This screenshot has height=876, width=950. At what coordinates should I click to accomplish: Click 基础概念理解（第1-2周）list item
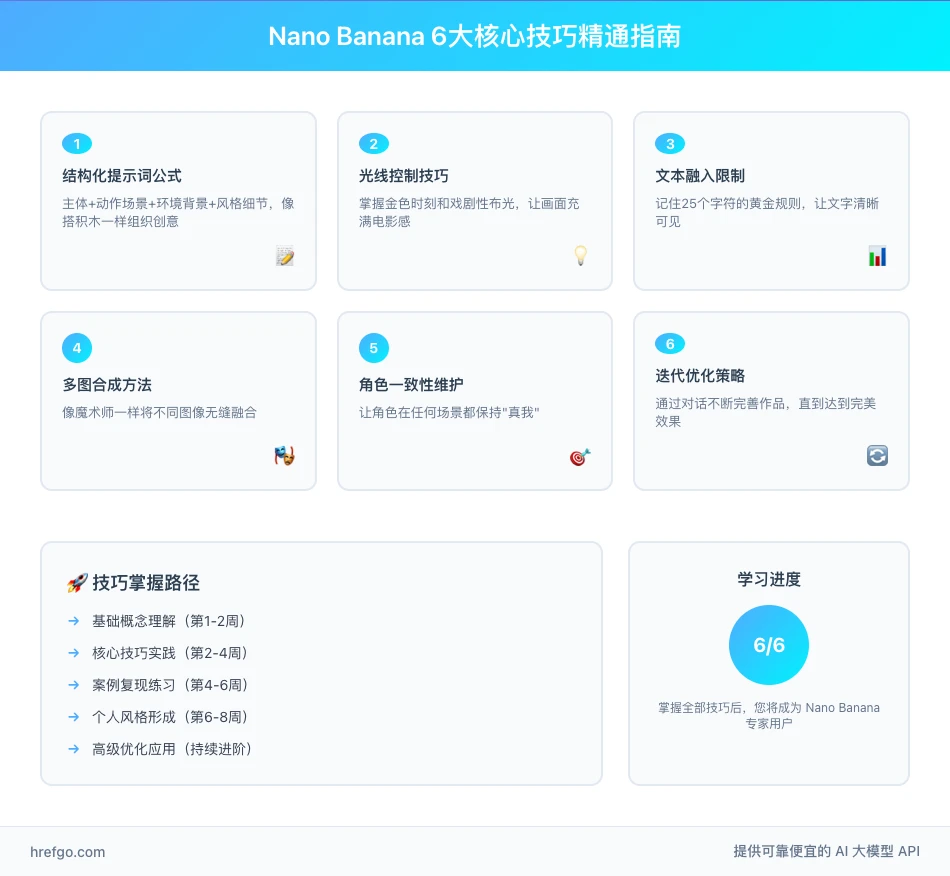point(168,621)
